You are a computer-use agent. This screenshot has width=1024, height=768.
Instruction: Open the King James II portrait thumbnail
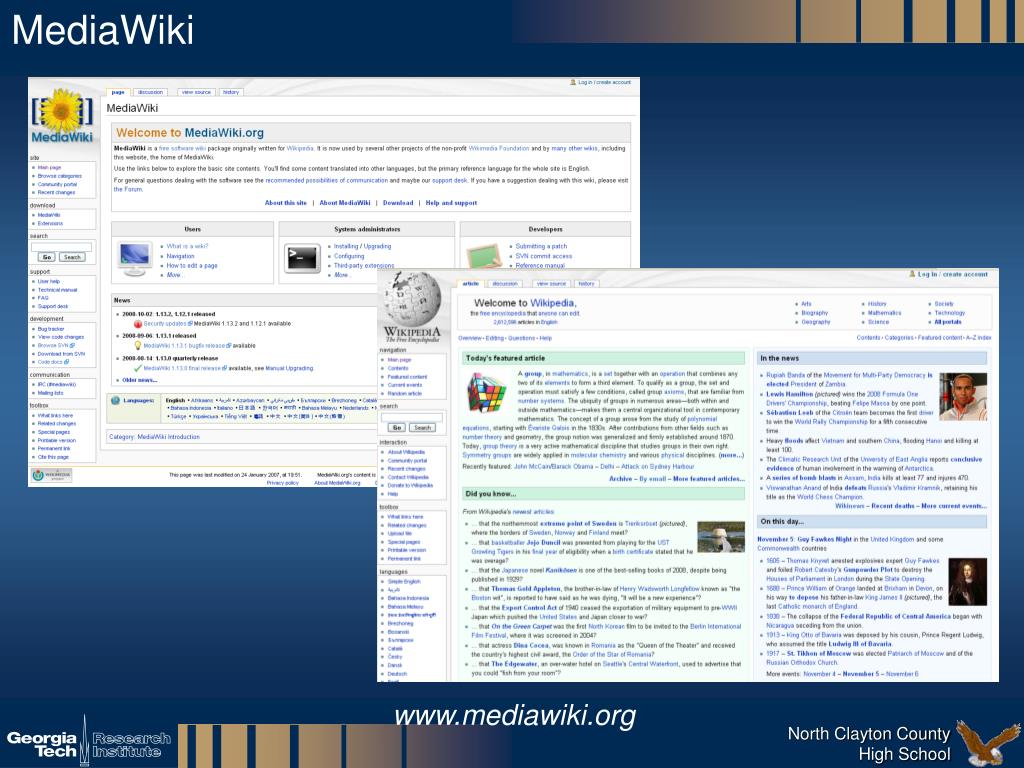tap(967, 581)
